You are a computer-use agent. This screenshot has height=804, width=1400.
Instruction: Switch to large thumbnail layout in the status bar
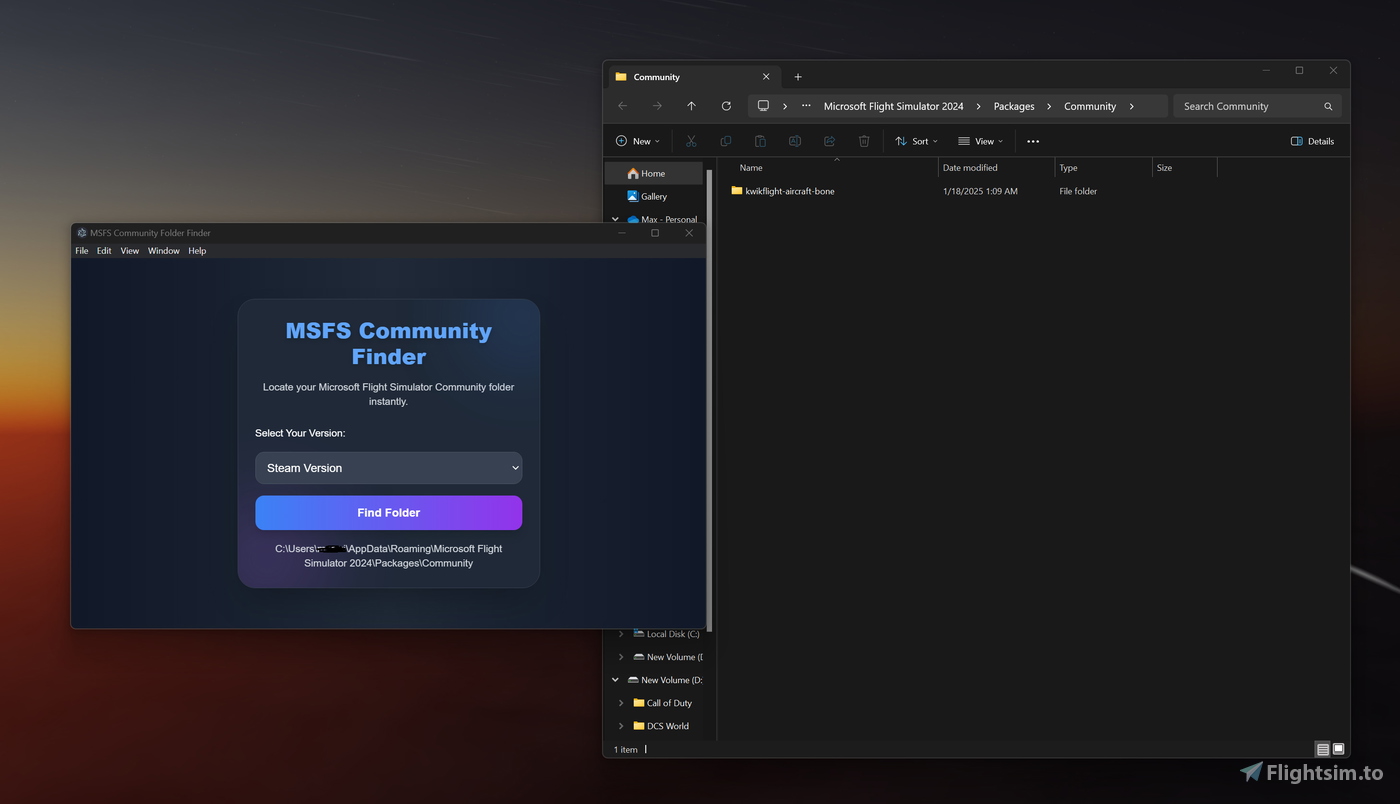point(1338,748)
